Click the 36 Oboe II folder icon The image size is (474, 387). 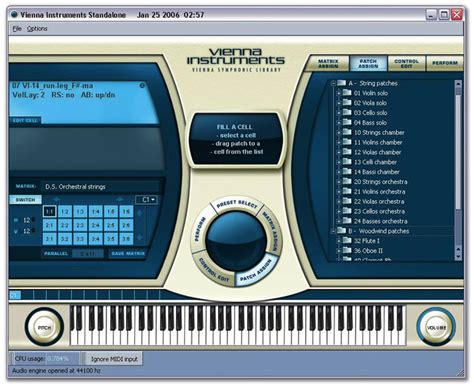347,250
